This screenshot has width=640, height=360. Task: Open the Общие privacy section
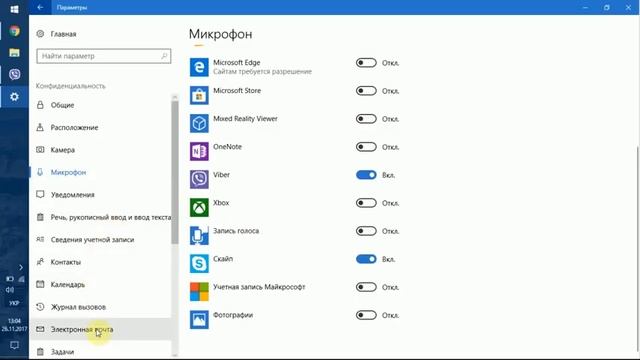[101, 105]
